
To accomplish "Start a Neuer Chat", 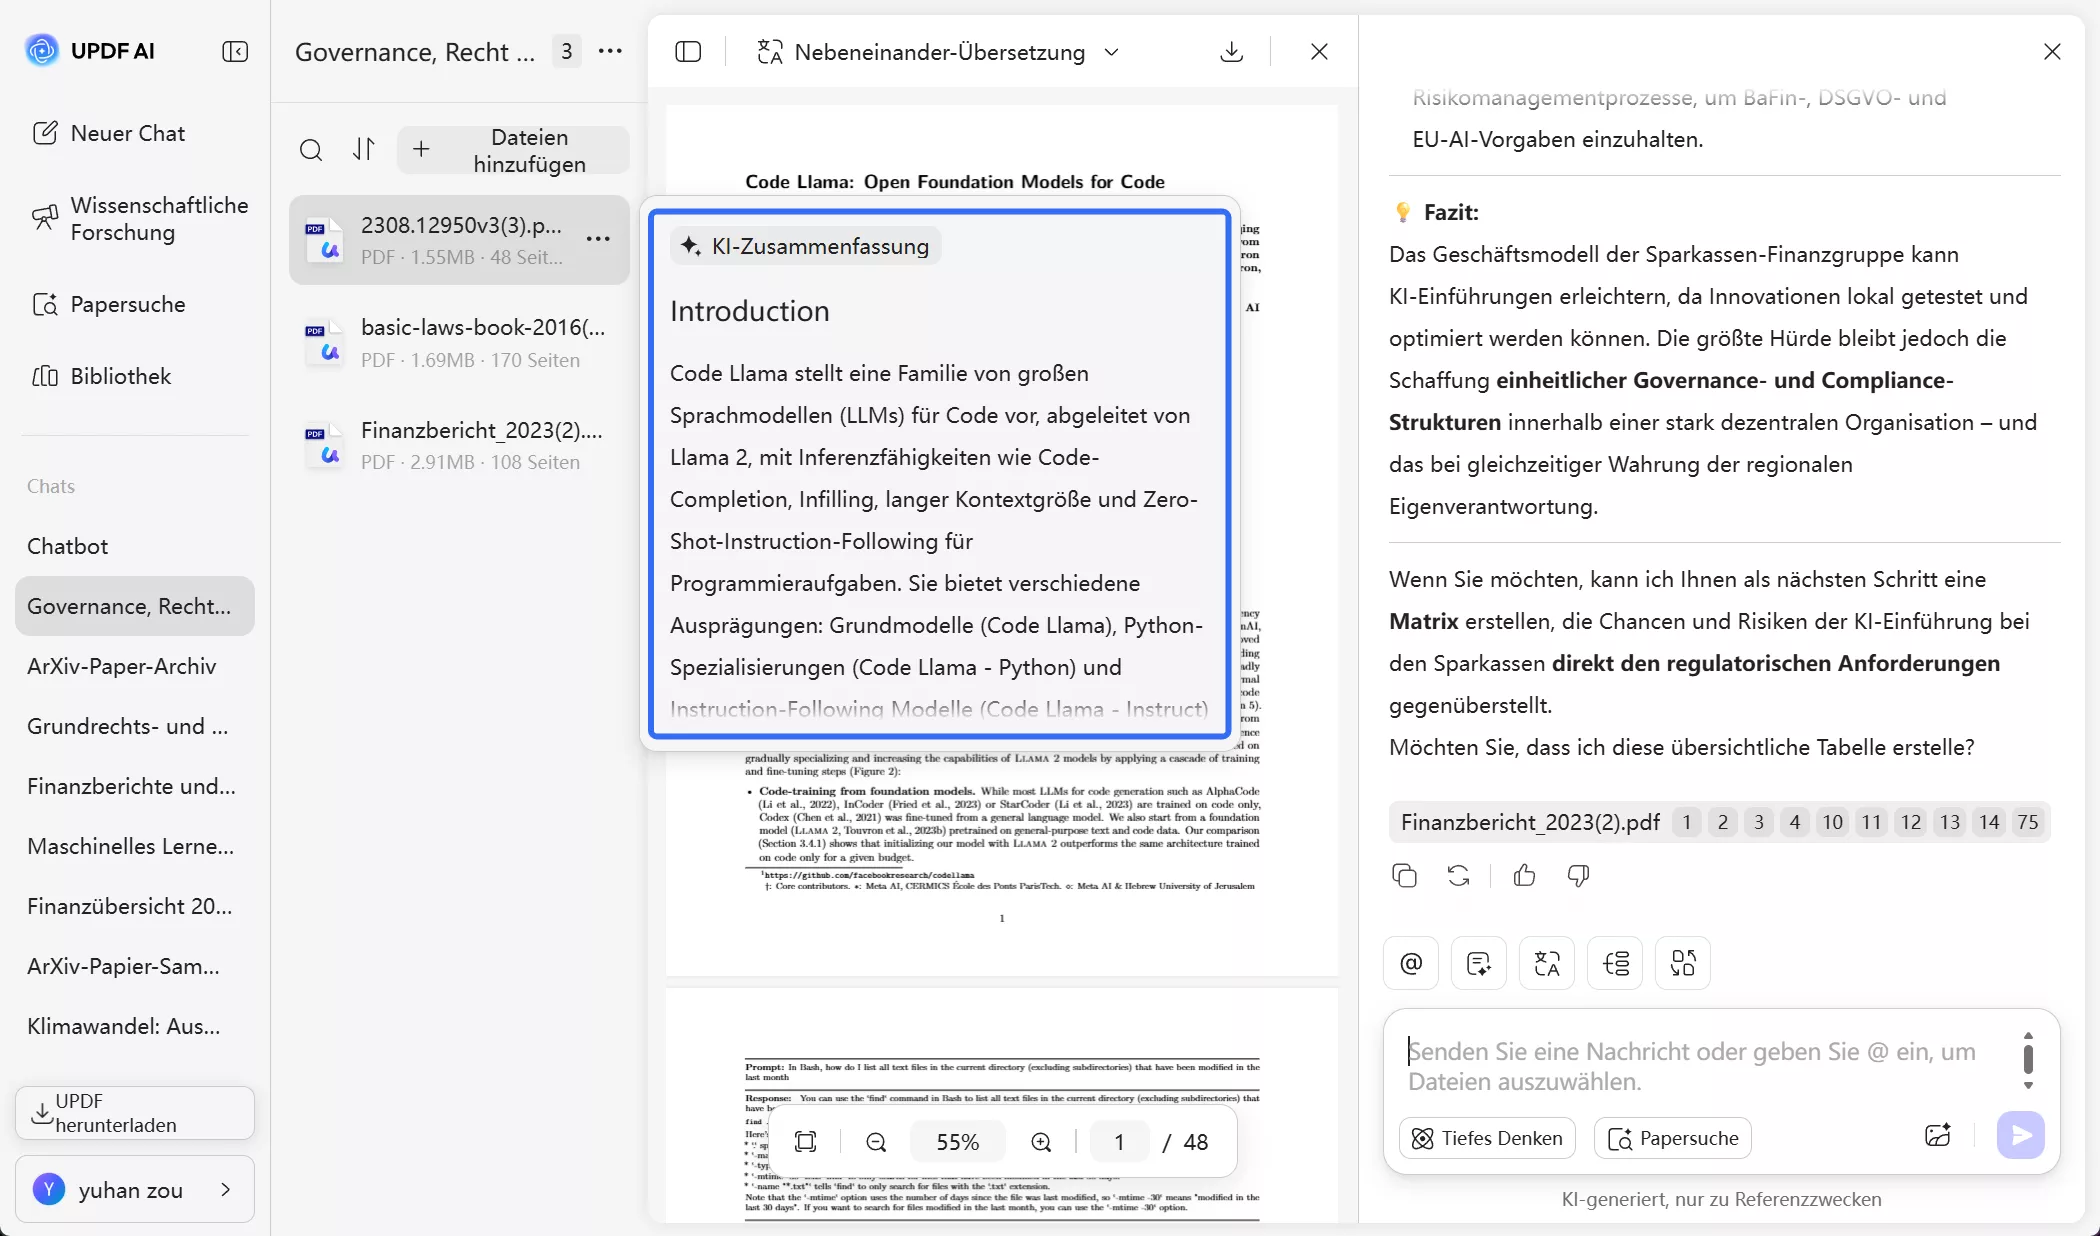I will click(x=126, y=133).
